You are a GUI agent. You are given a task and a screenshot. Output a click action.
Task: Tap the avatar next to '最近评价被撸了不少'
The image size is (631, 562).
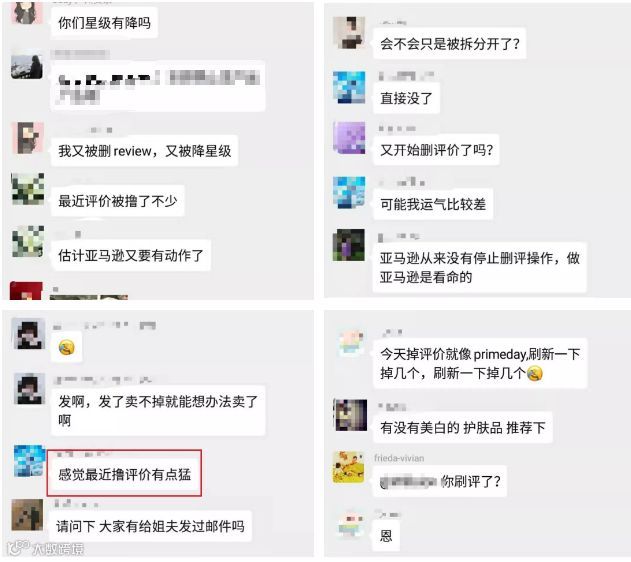(x=28, y=189)
